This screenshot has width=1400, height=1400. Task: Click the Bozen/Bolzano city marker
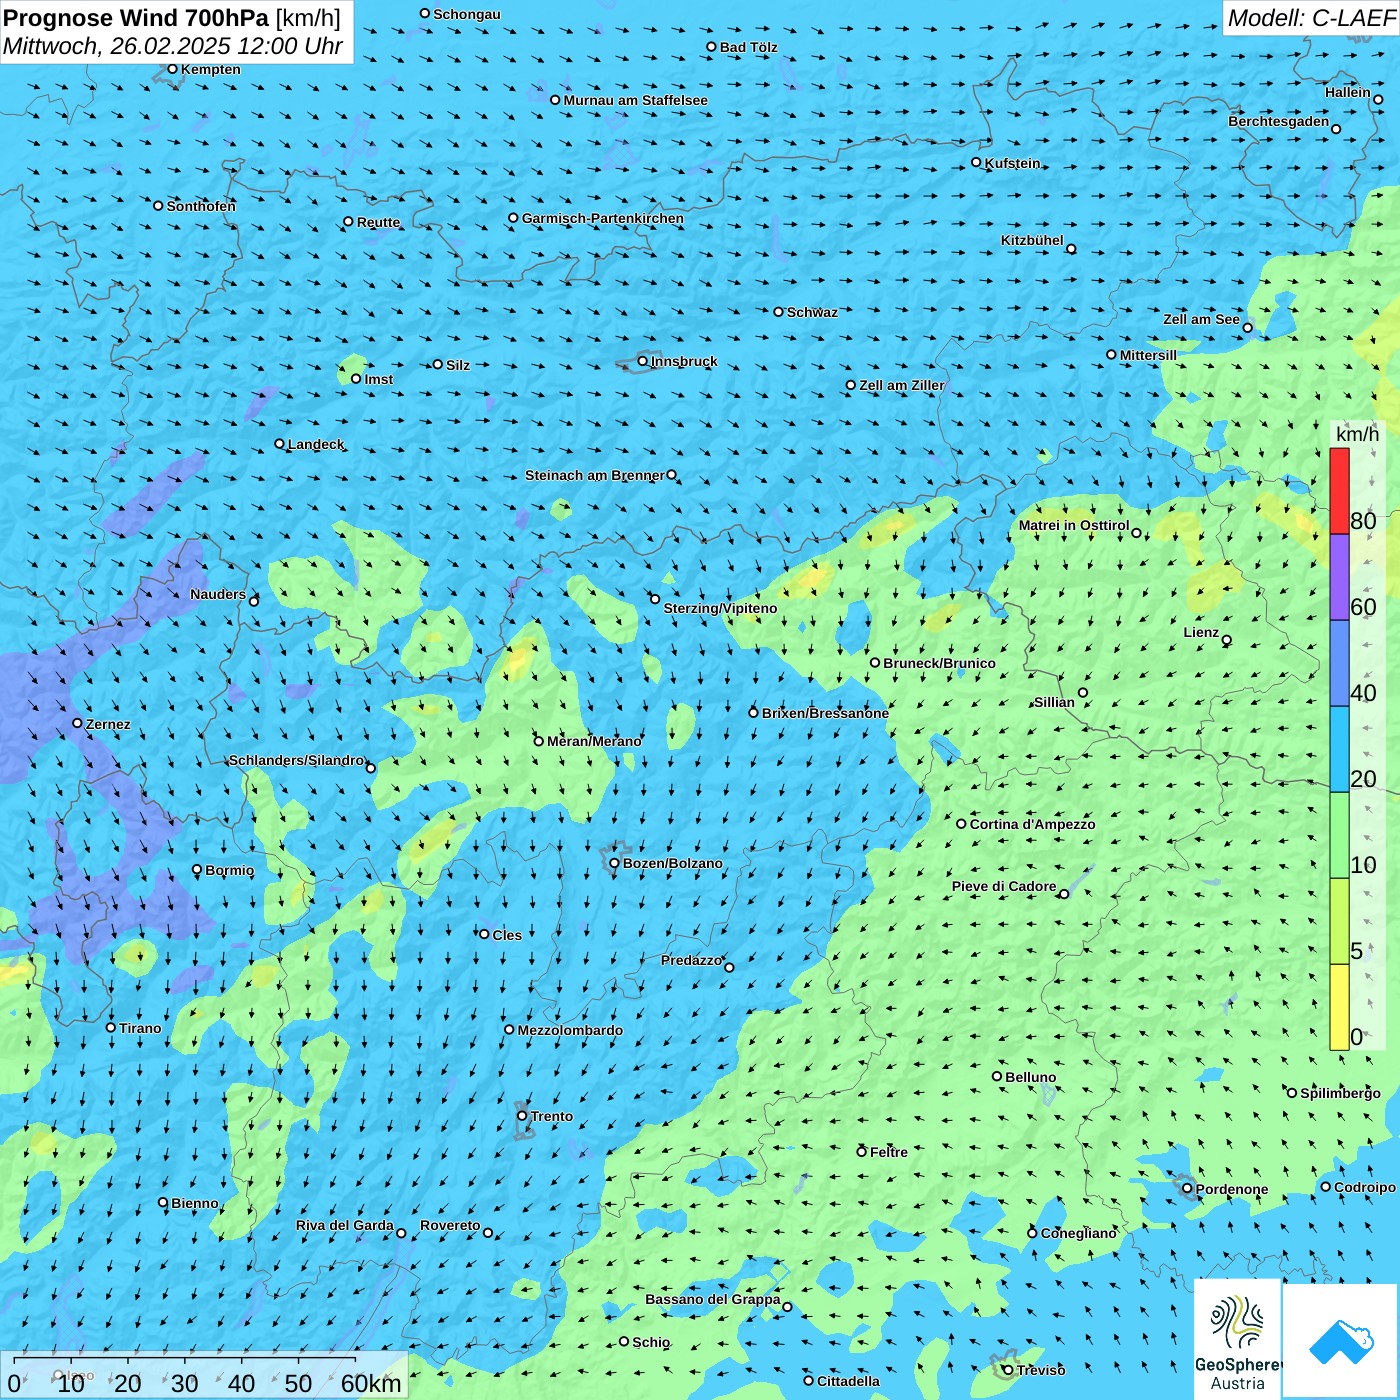615,863
